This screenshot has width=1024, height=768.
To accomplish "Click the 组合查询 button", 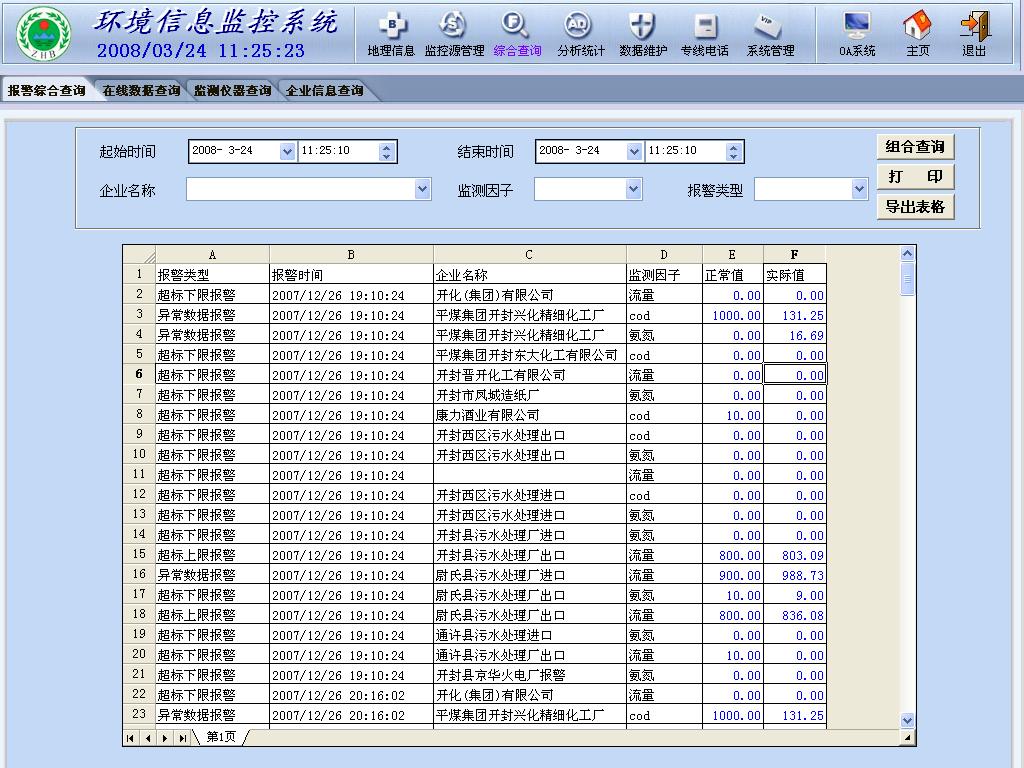I will 915,147.
